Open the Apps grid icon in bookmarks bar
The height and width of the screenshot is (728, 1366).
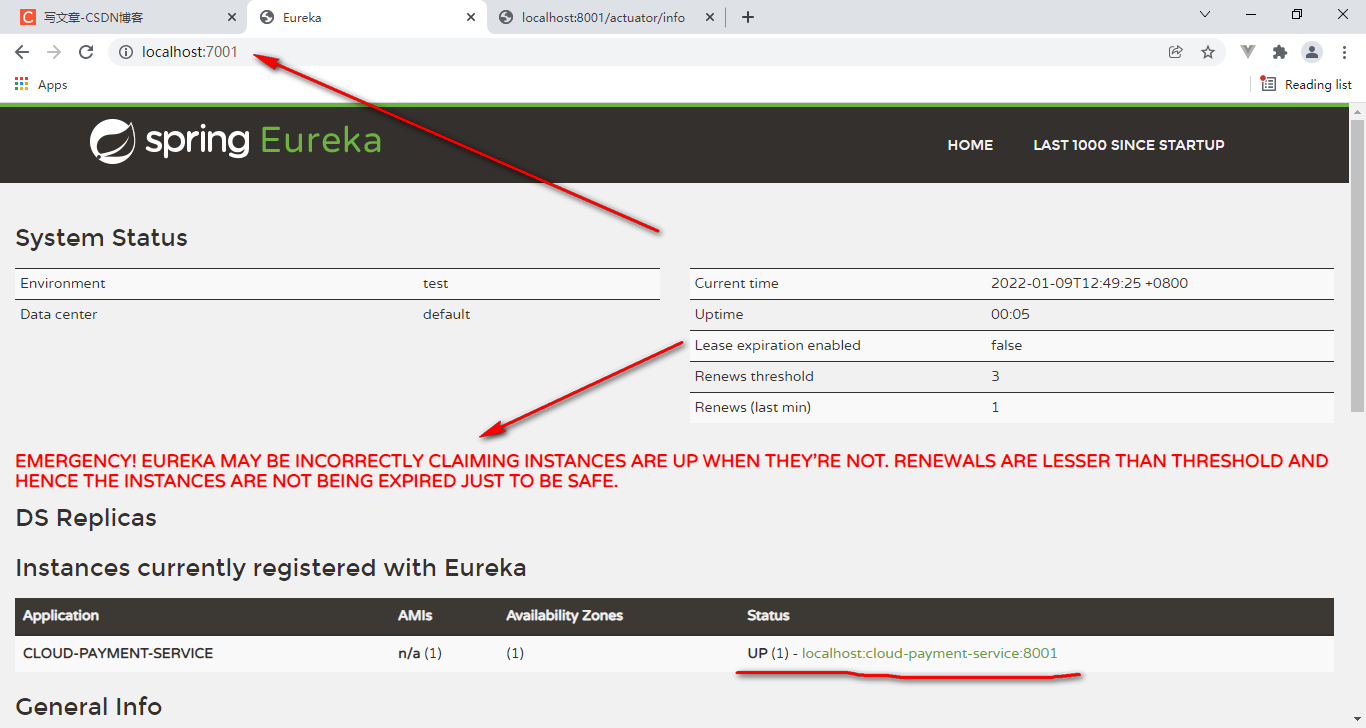pos(22,84)
